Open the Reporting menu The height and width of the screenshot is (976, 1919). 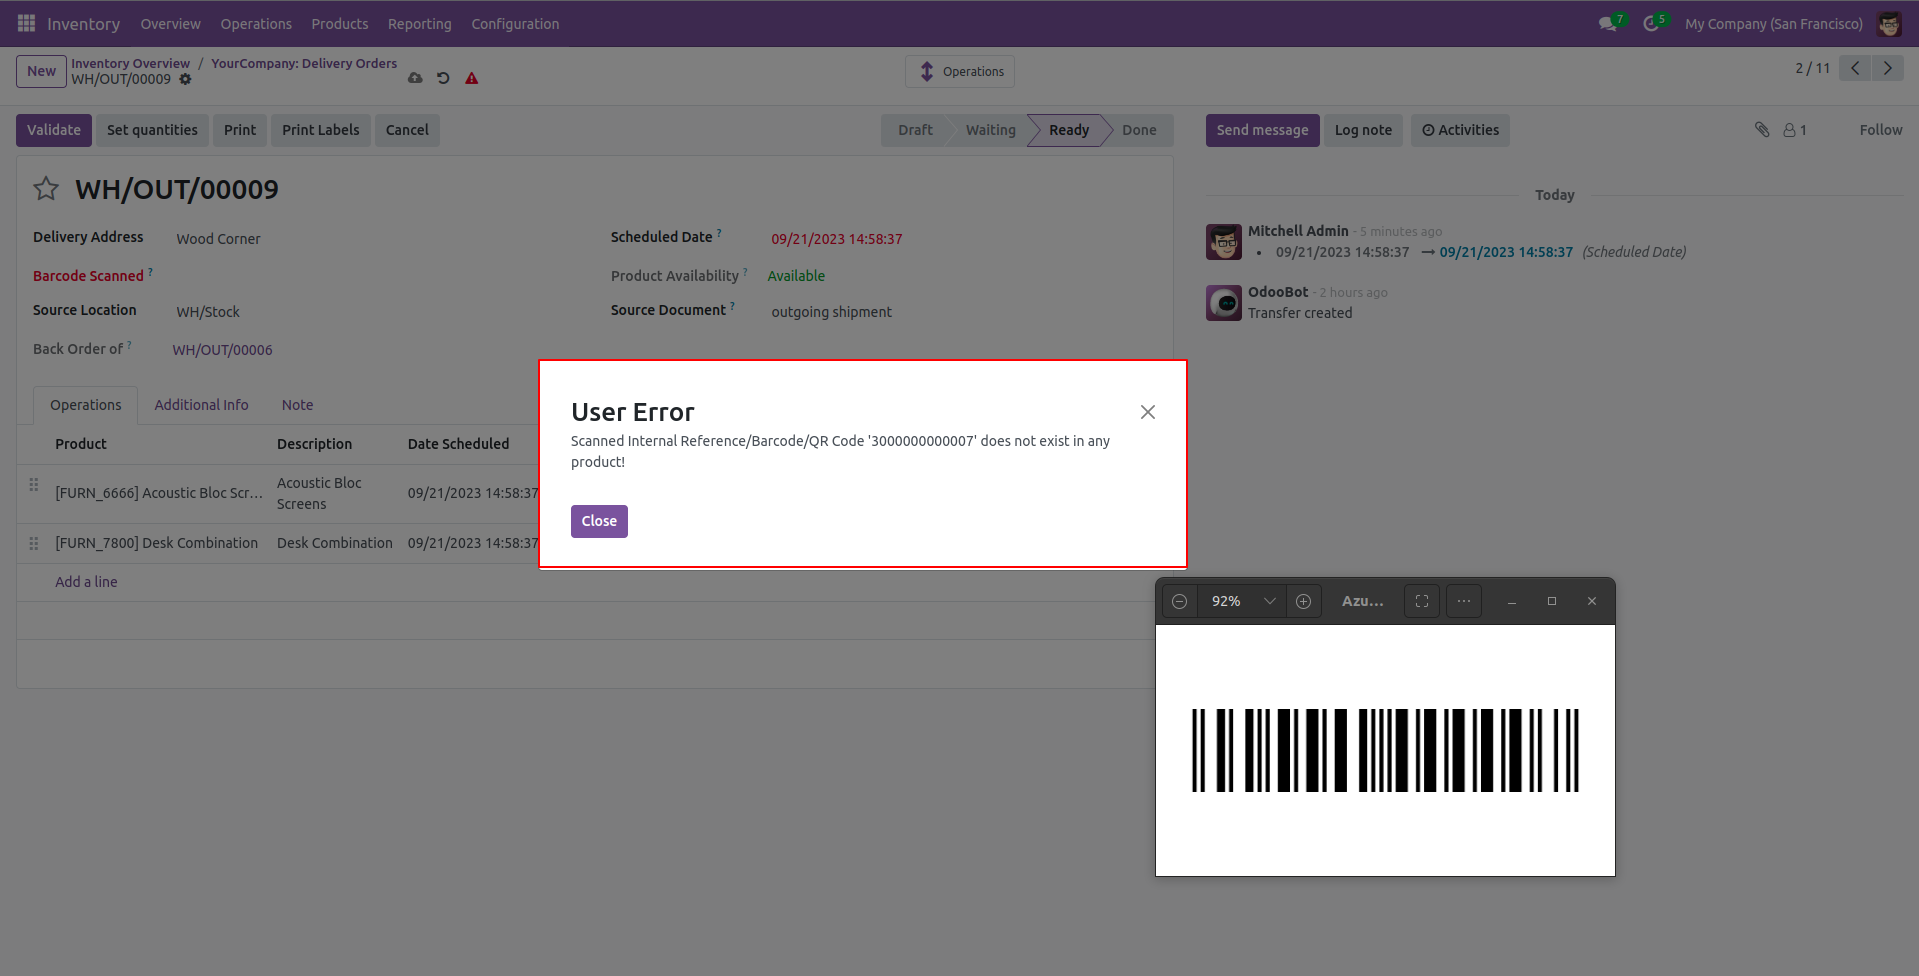point(419,23)
